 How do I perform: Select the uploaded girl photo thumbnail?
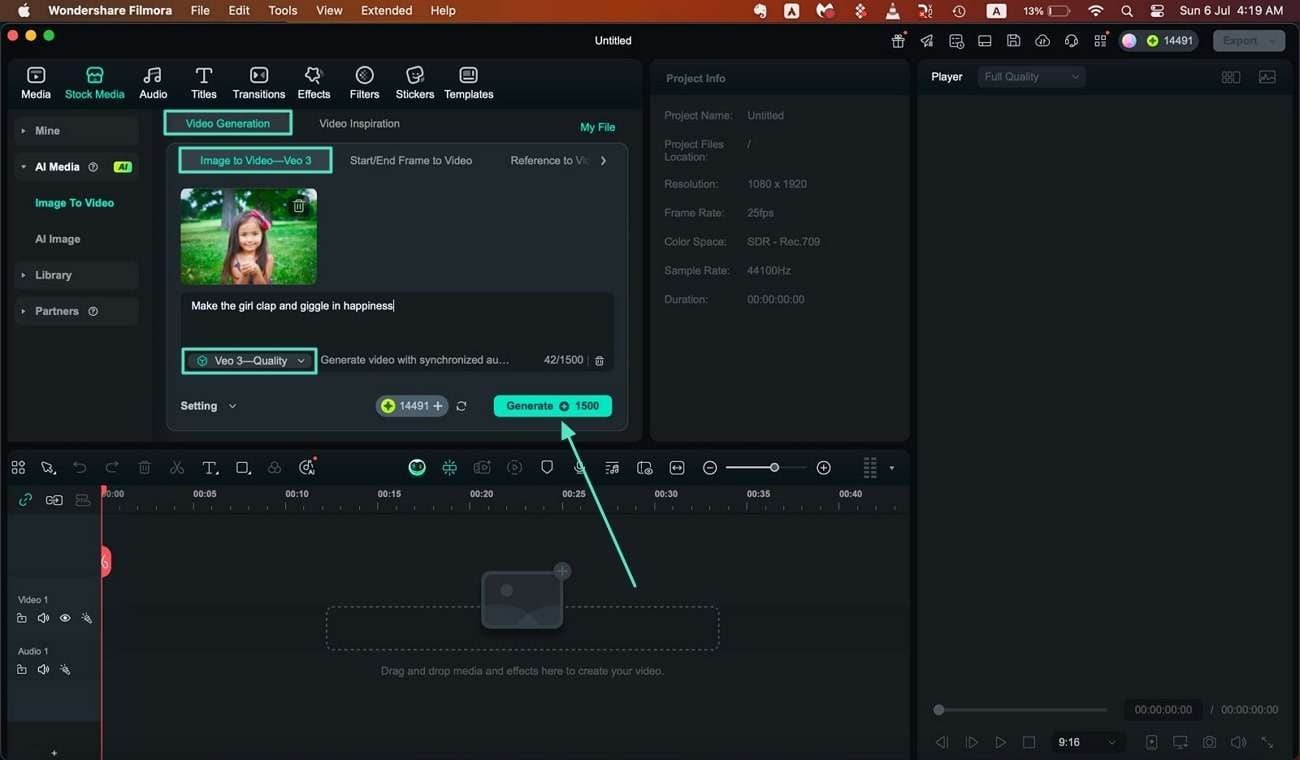pos(248,237)
